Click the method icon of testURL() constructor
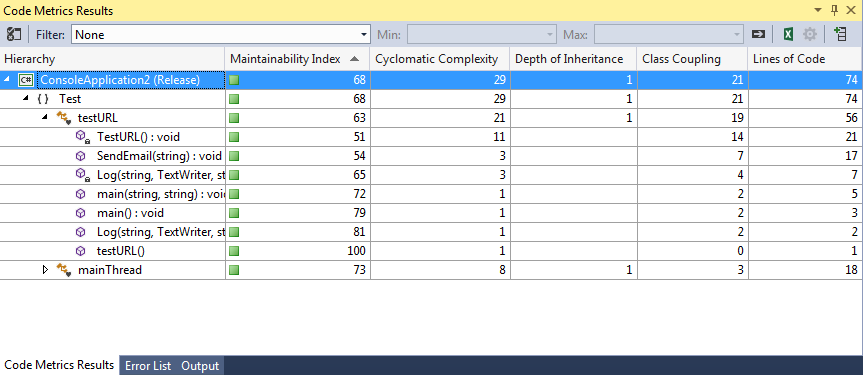The width and height of the screenshot is (863, 375). point(80,251)
